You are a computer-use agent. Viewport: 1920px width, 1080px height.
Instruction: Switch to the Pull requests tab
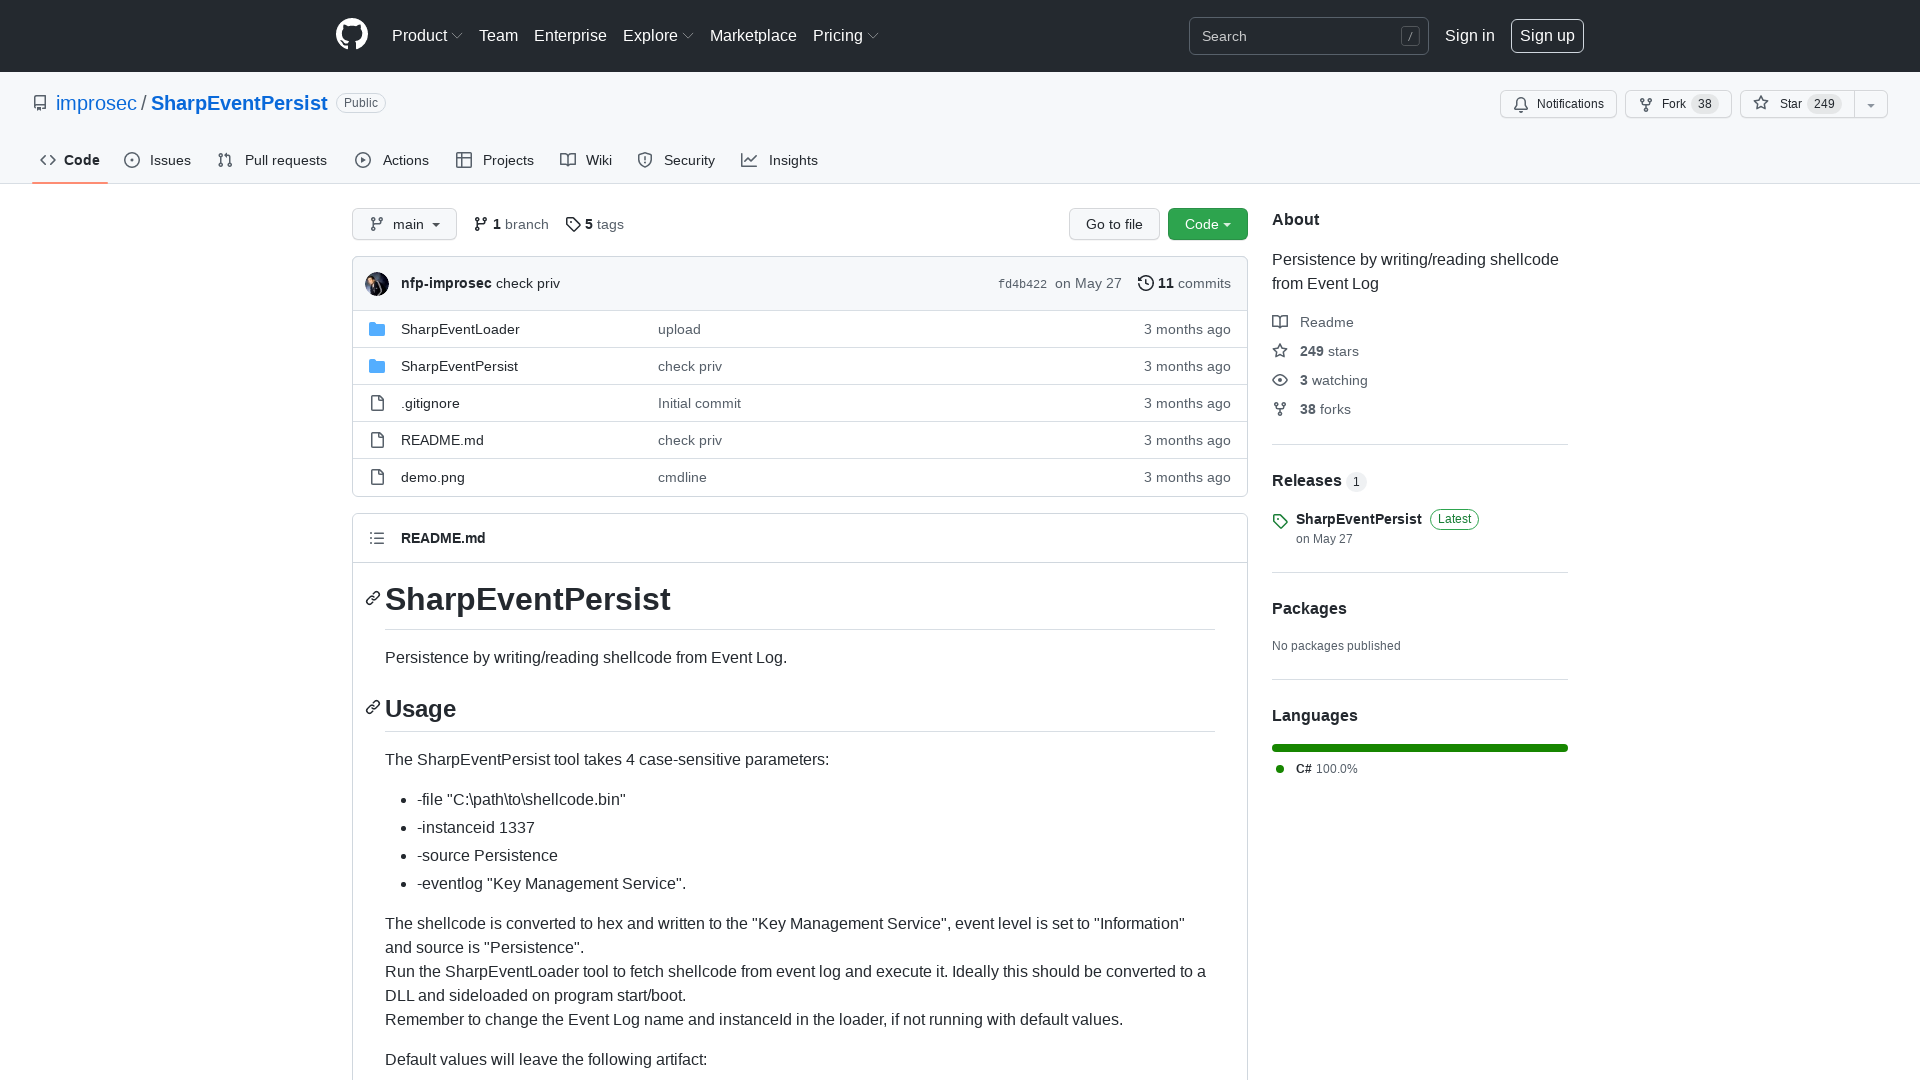click(x=272, y=160)
